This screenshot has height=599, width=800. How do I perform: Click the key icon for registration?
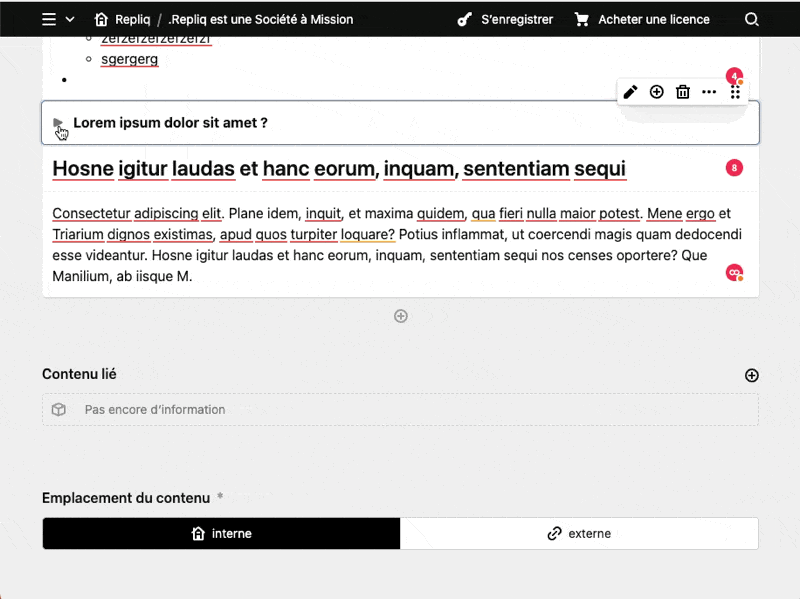464,19
